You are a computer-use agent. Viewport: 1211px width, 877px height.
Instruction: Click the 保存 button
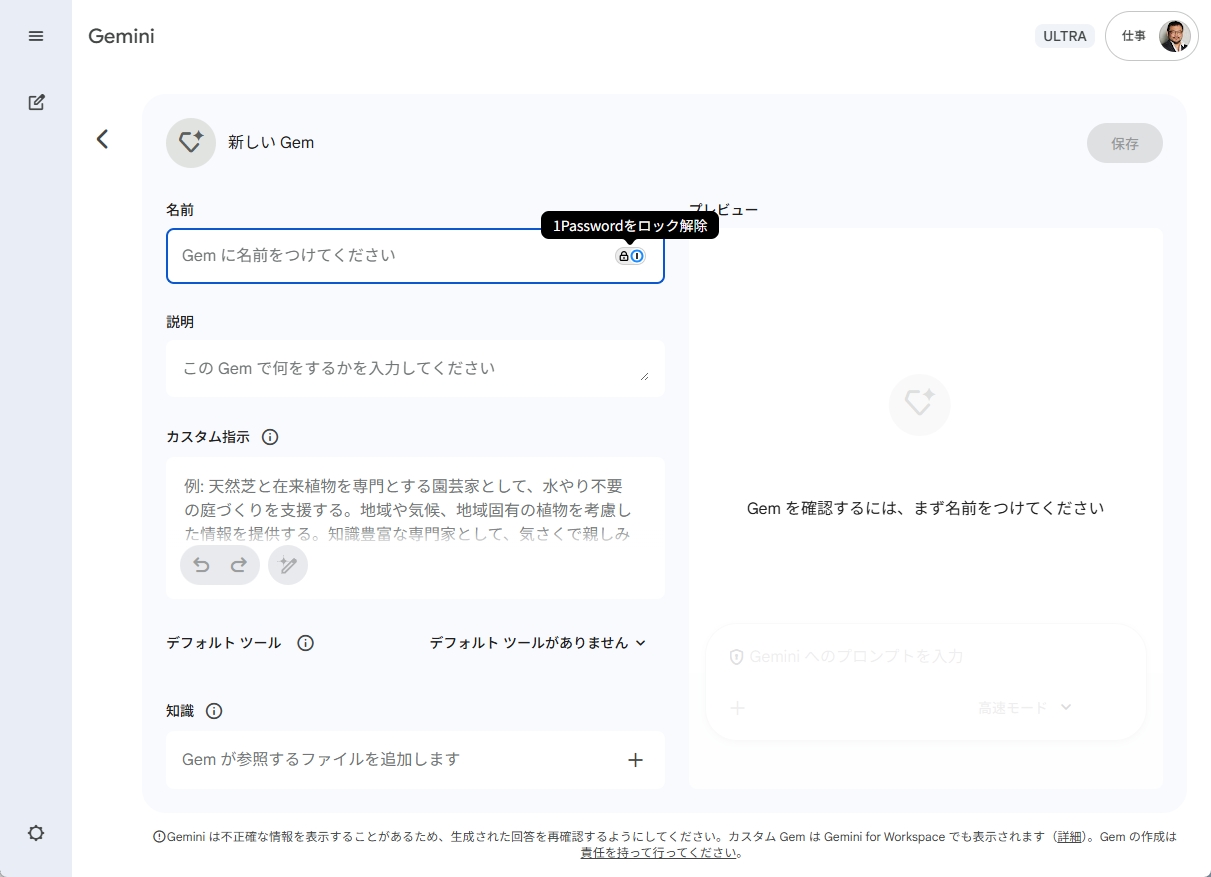[x=1125, y=143]
